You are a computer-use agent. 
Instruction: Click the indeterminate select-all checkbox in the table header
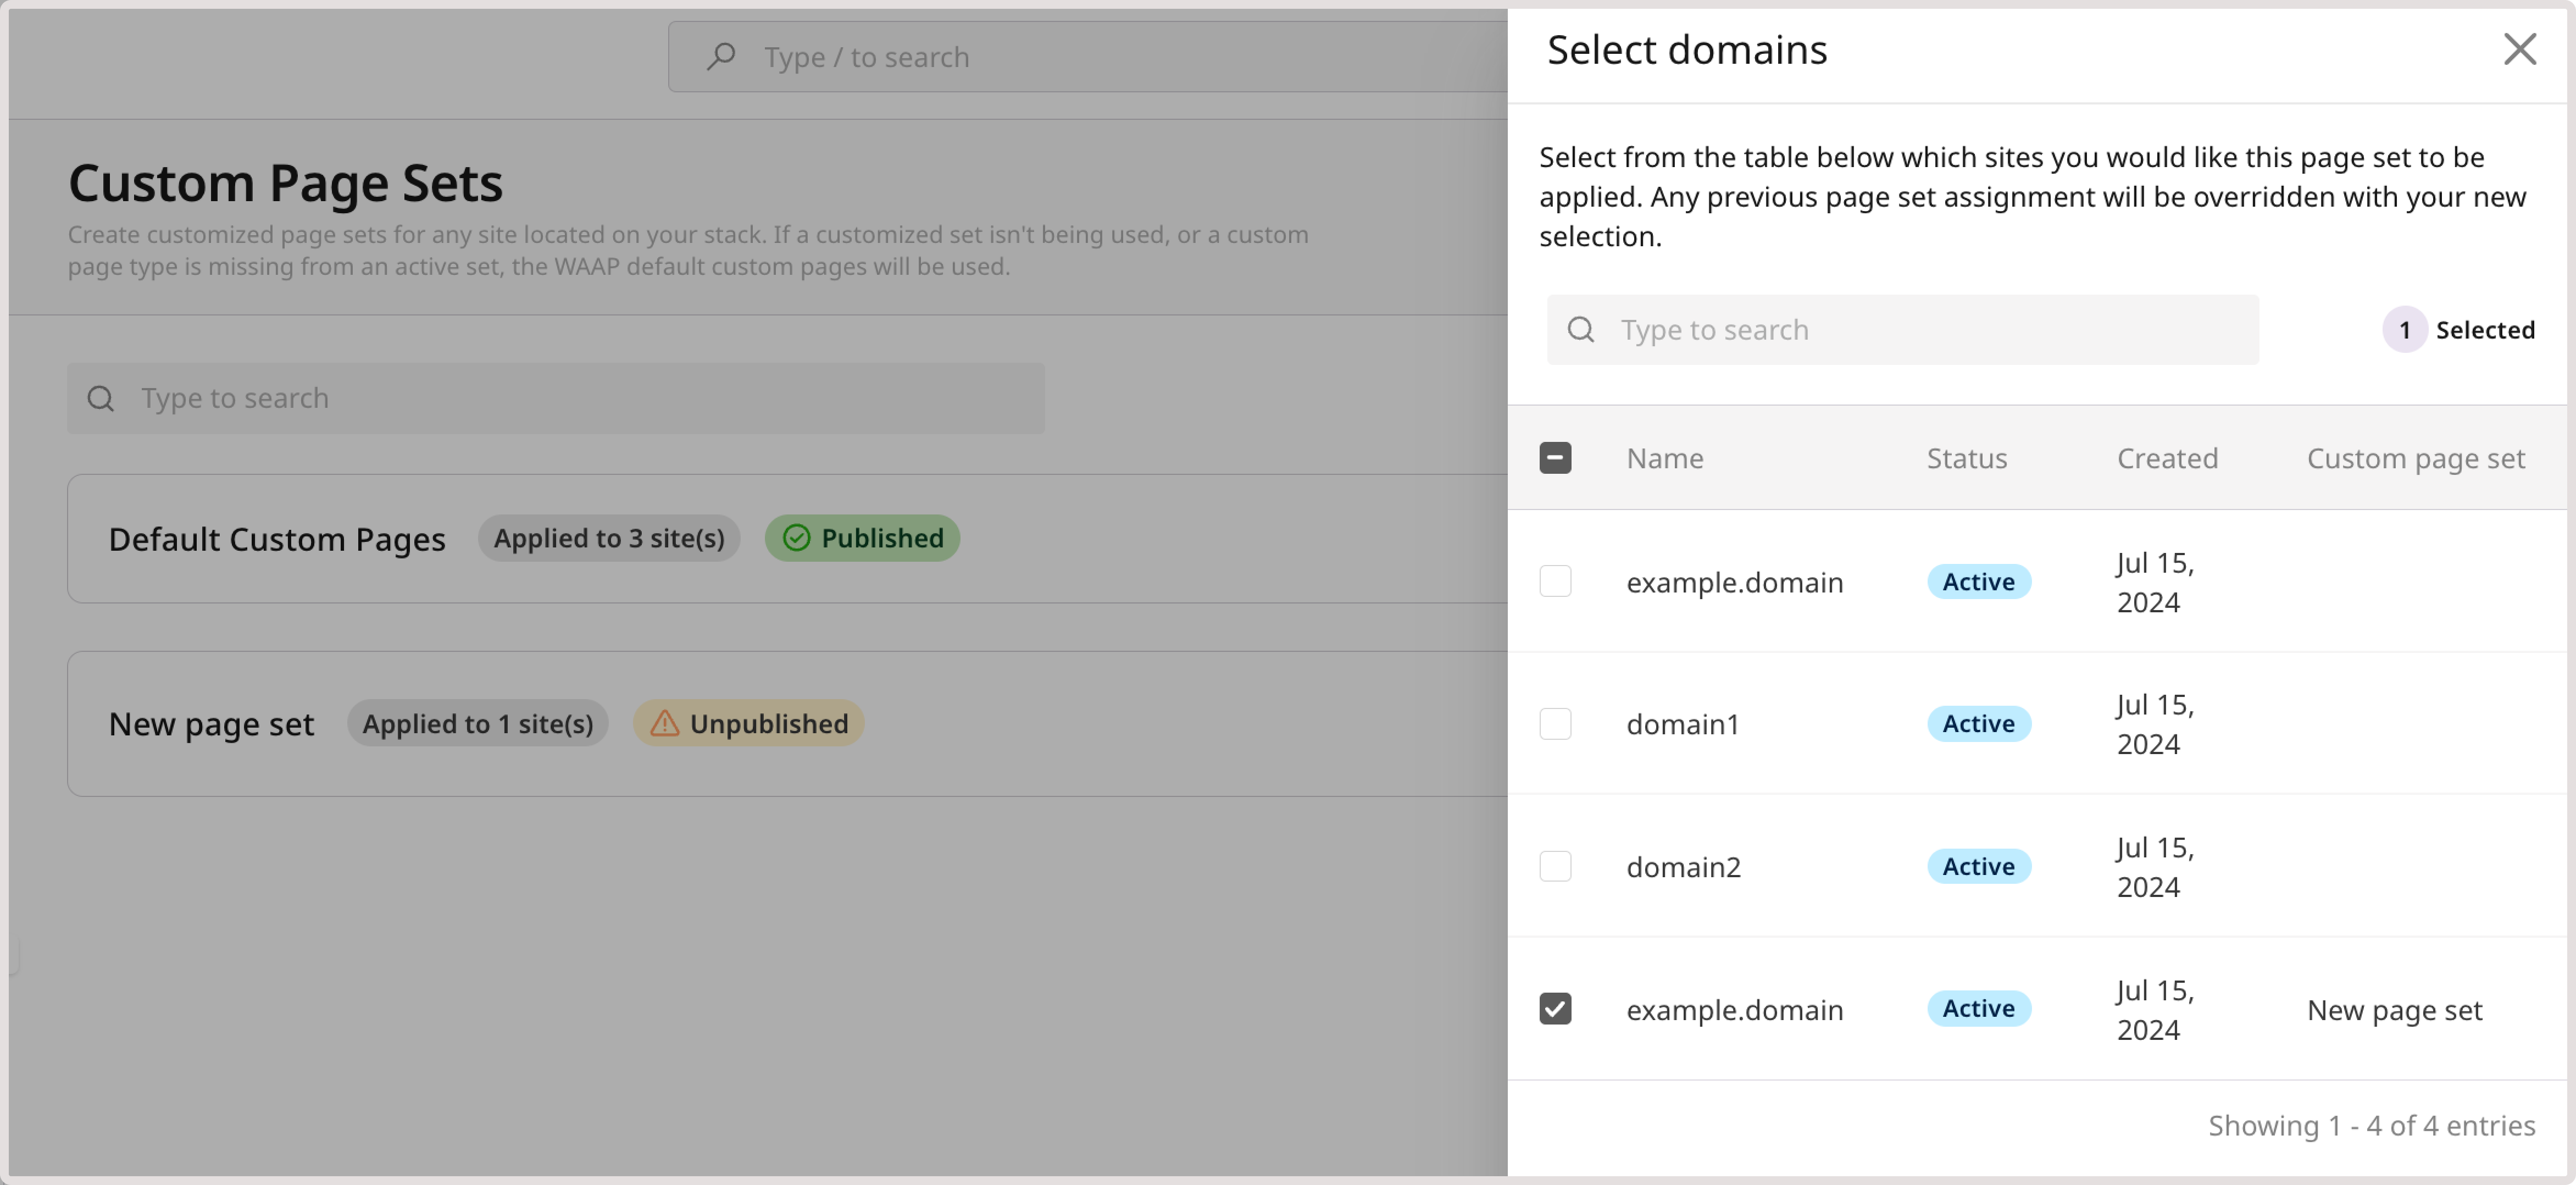(1556, 457)
